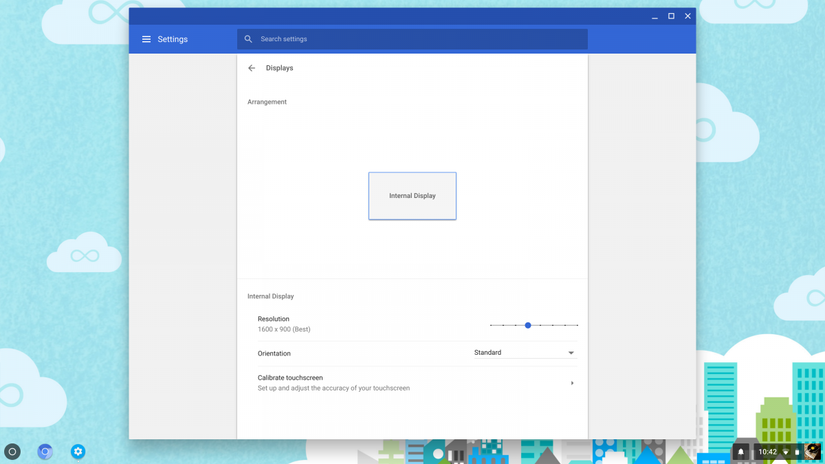Open the Orientation dropdown
This screenshot has width=825, height=464.
pyautogui.click(x=524, y=353)
